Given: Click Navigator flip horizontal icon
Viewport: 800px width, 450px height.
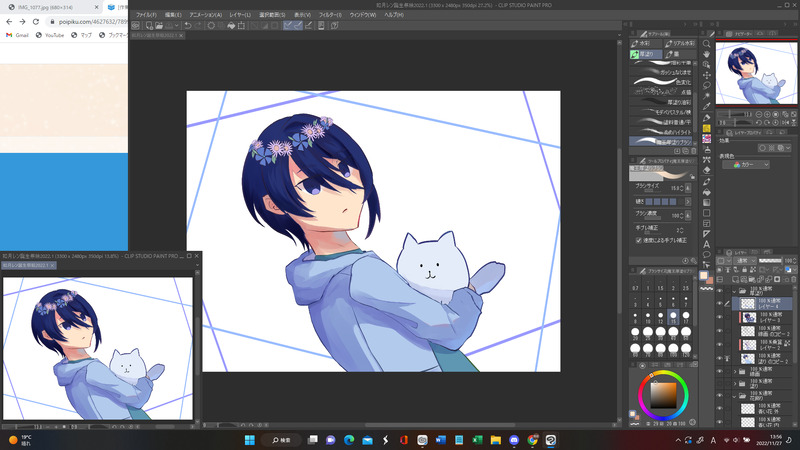Looking at the screenshot, I should pos(786,122).
